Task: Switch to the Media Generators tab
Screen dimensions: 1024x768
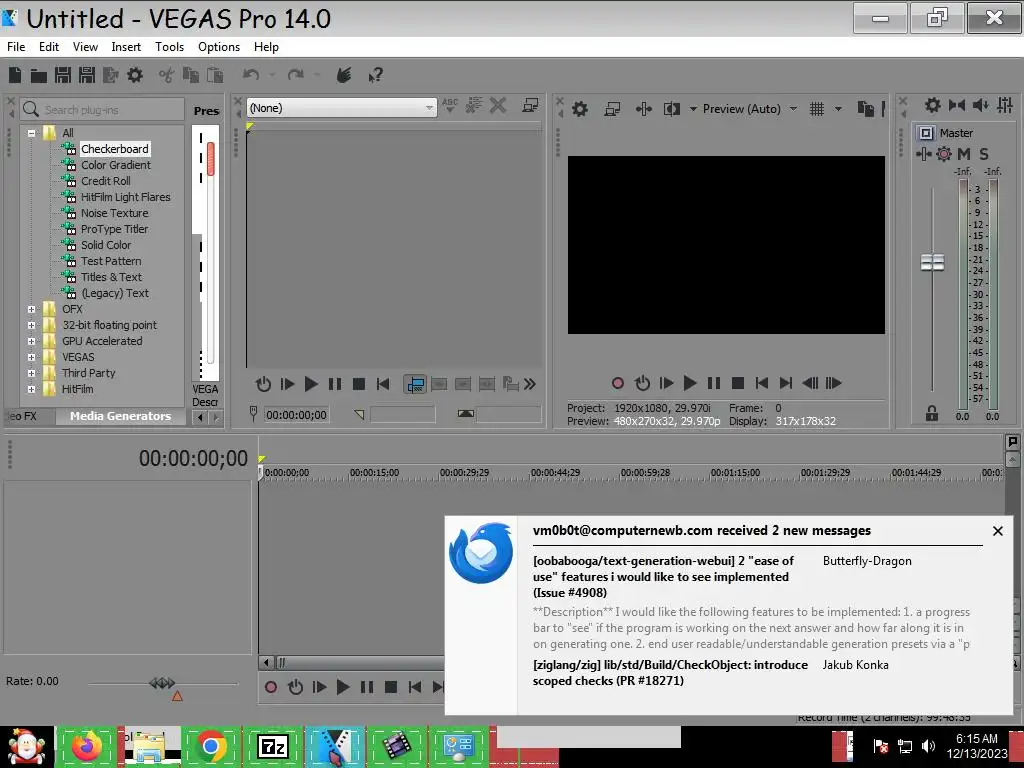Action: [x=120, y=416]
